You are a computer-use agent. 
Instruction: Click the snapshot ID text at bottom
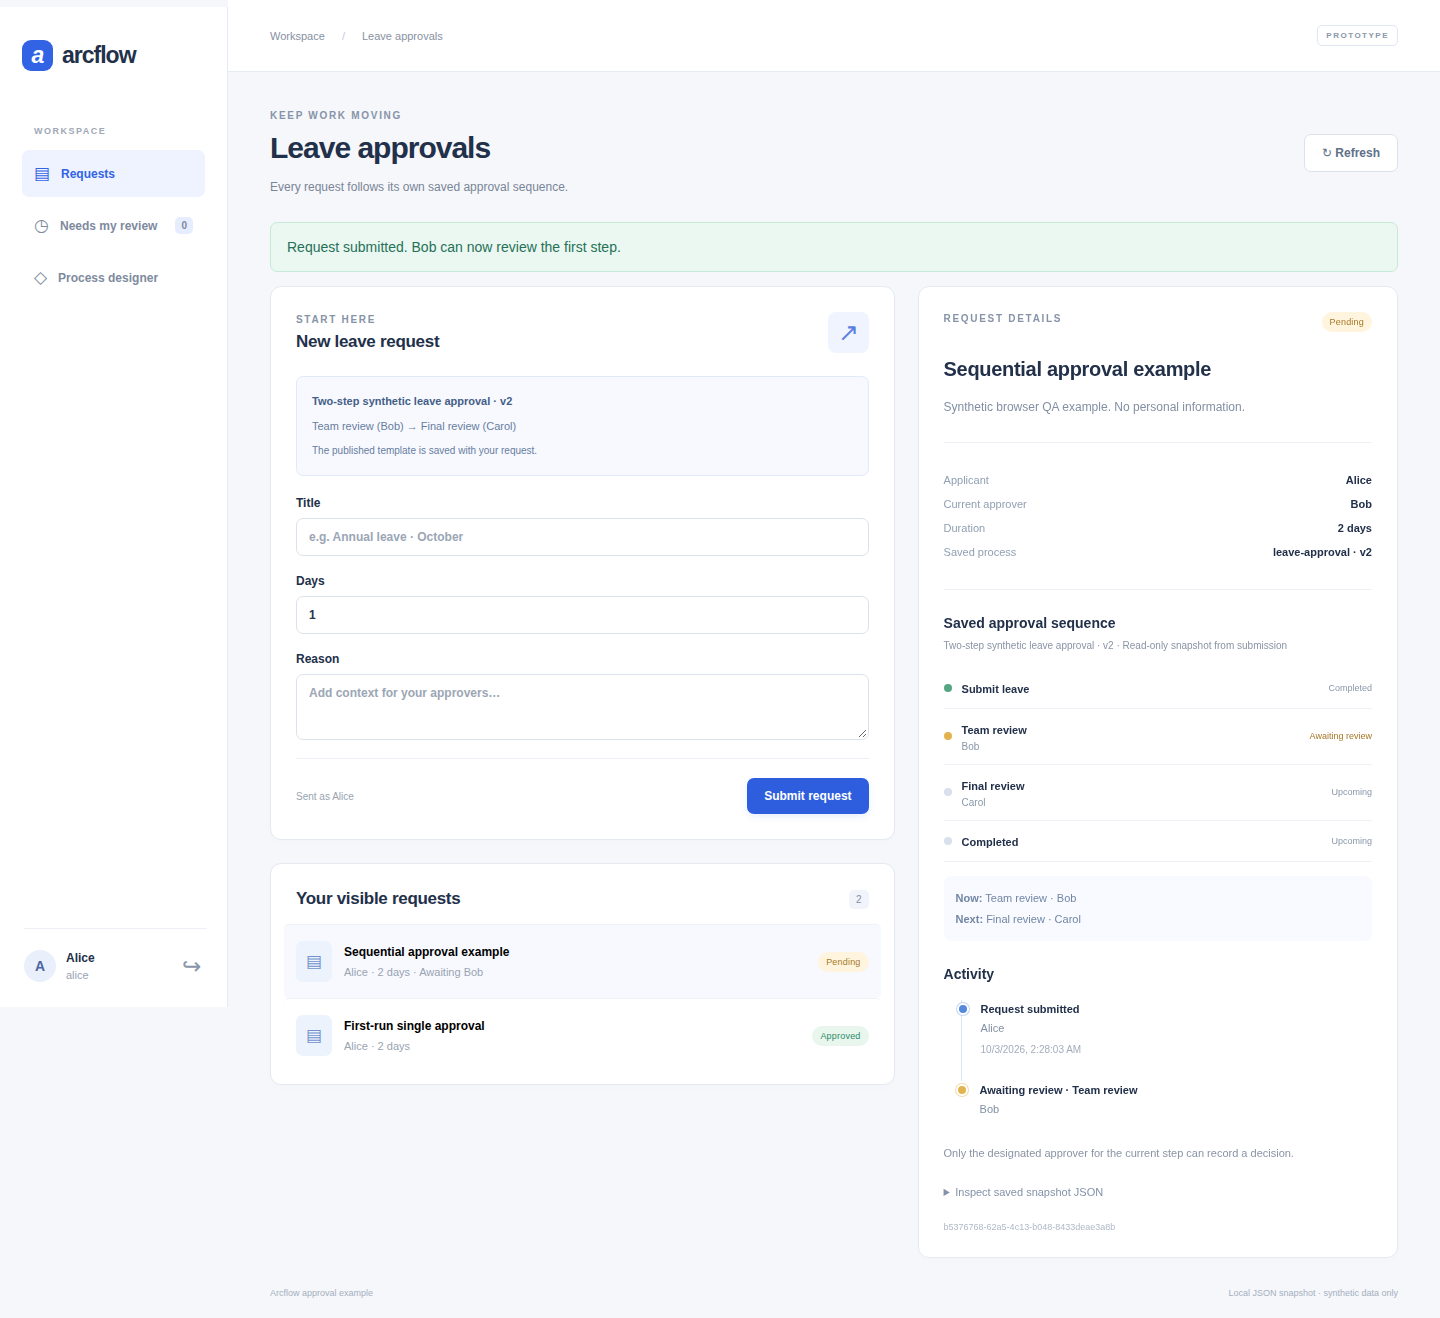click(1029, 1227)
